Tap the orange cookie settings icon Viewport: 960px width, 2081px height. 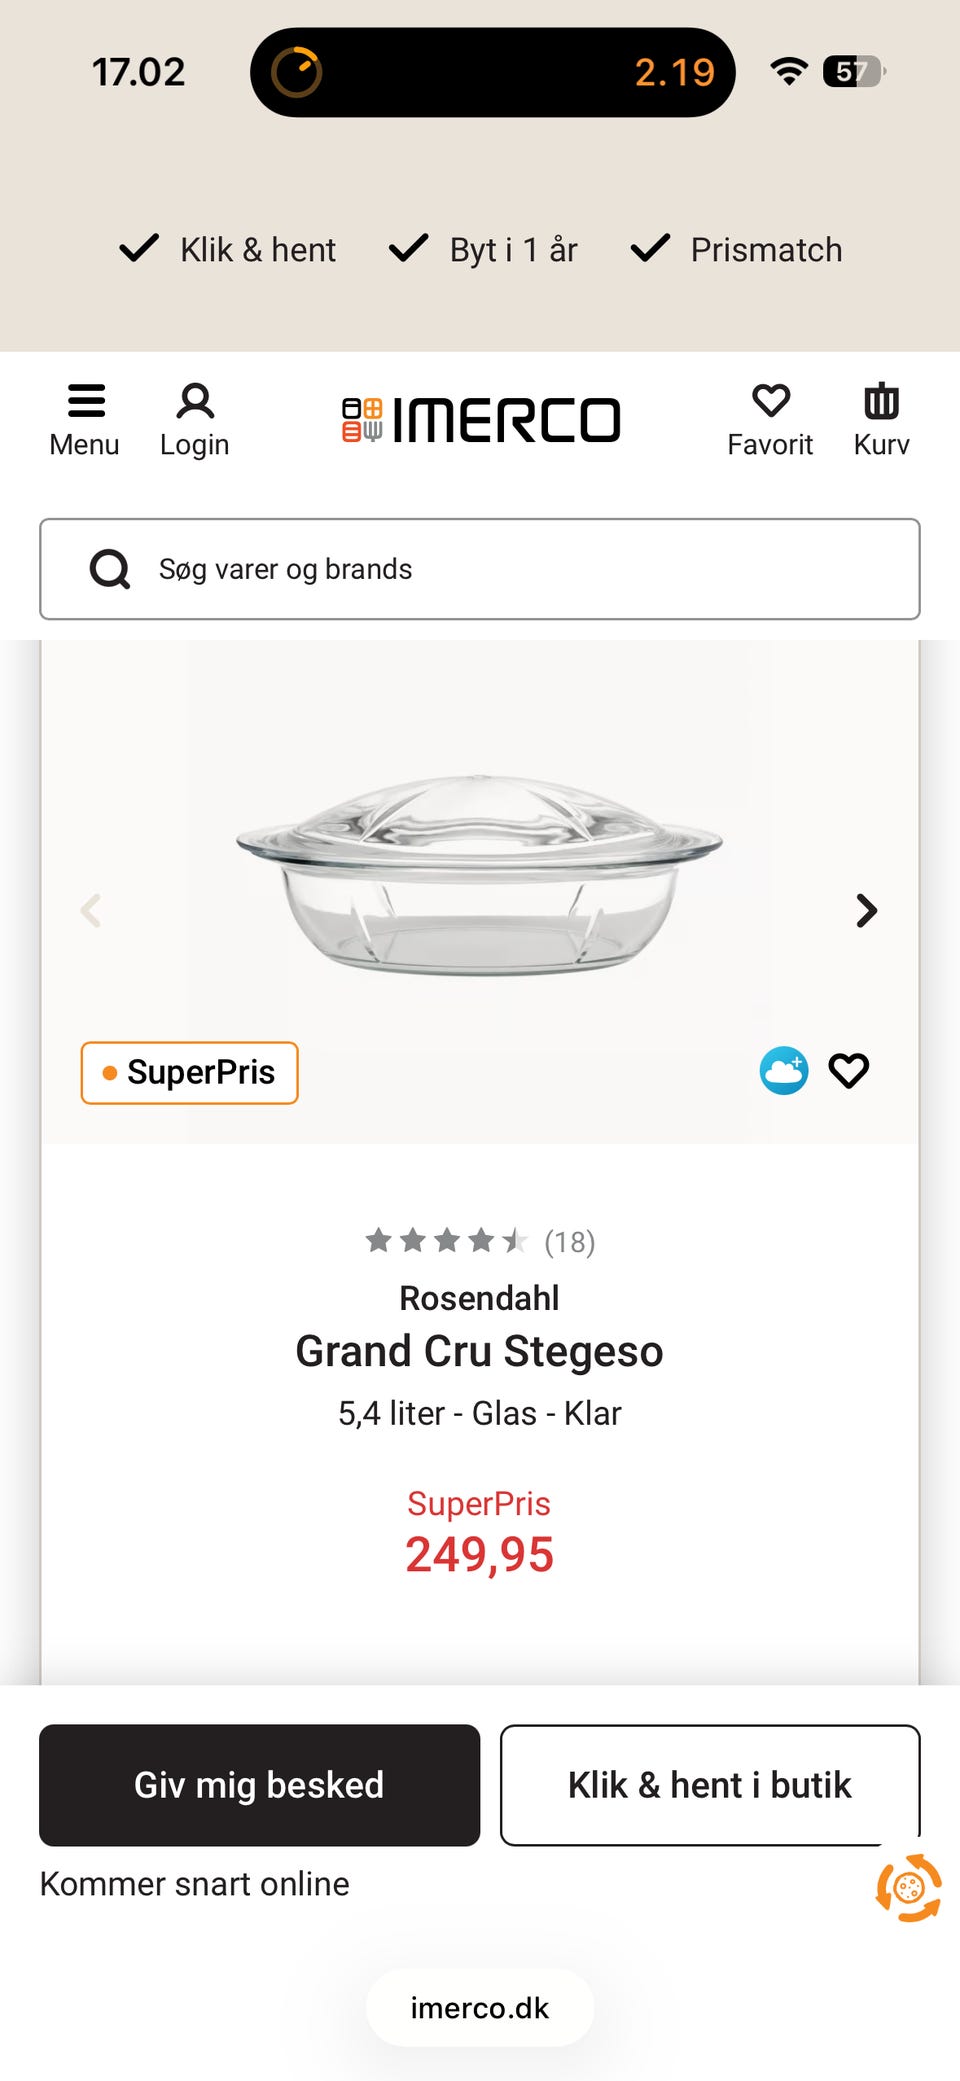[908, 1888]
